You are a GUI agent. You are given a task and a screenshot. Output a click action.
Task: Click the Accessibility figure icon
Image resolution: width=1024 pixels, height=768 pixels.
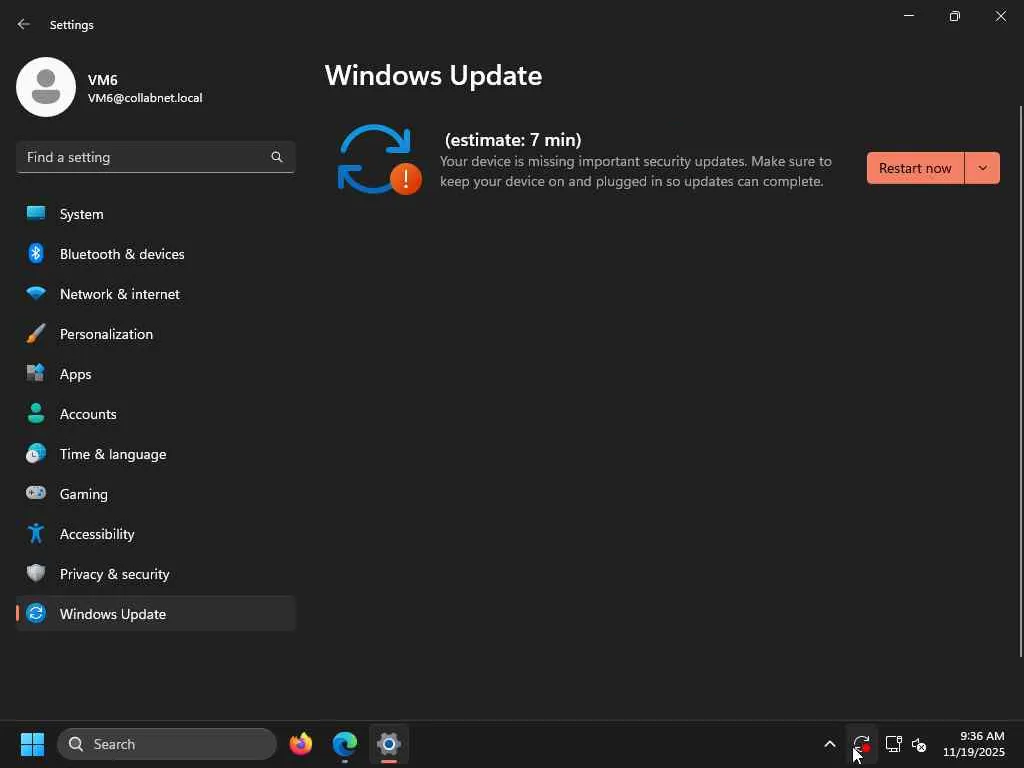[36, 534]
